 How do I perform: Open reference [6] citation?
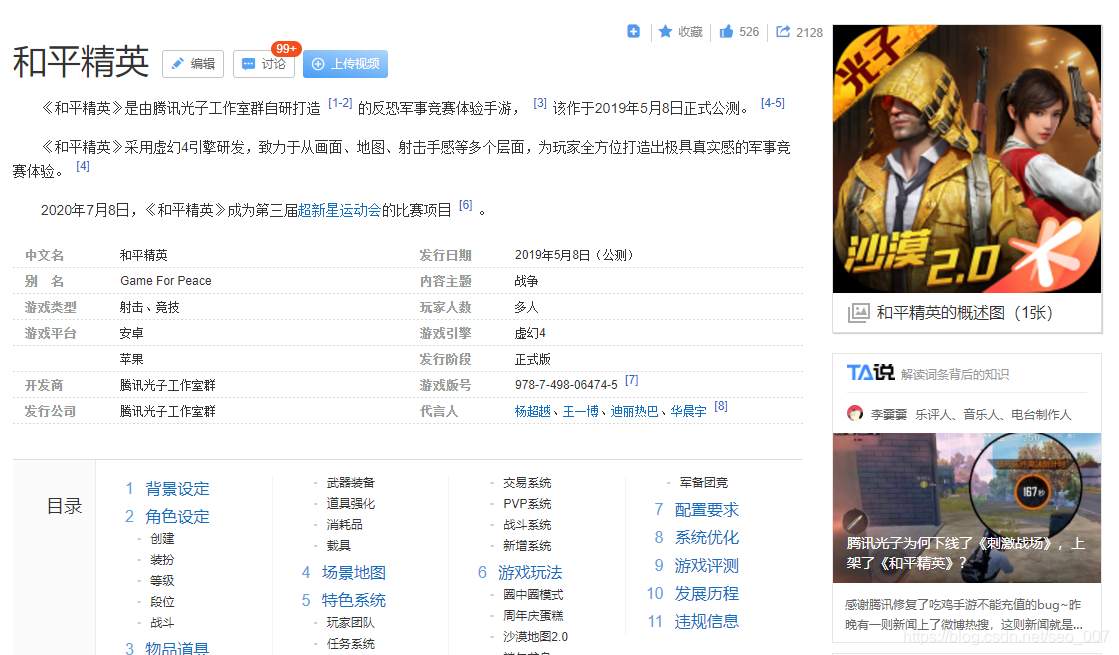465,205
